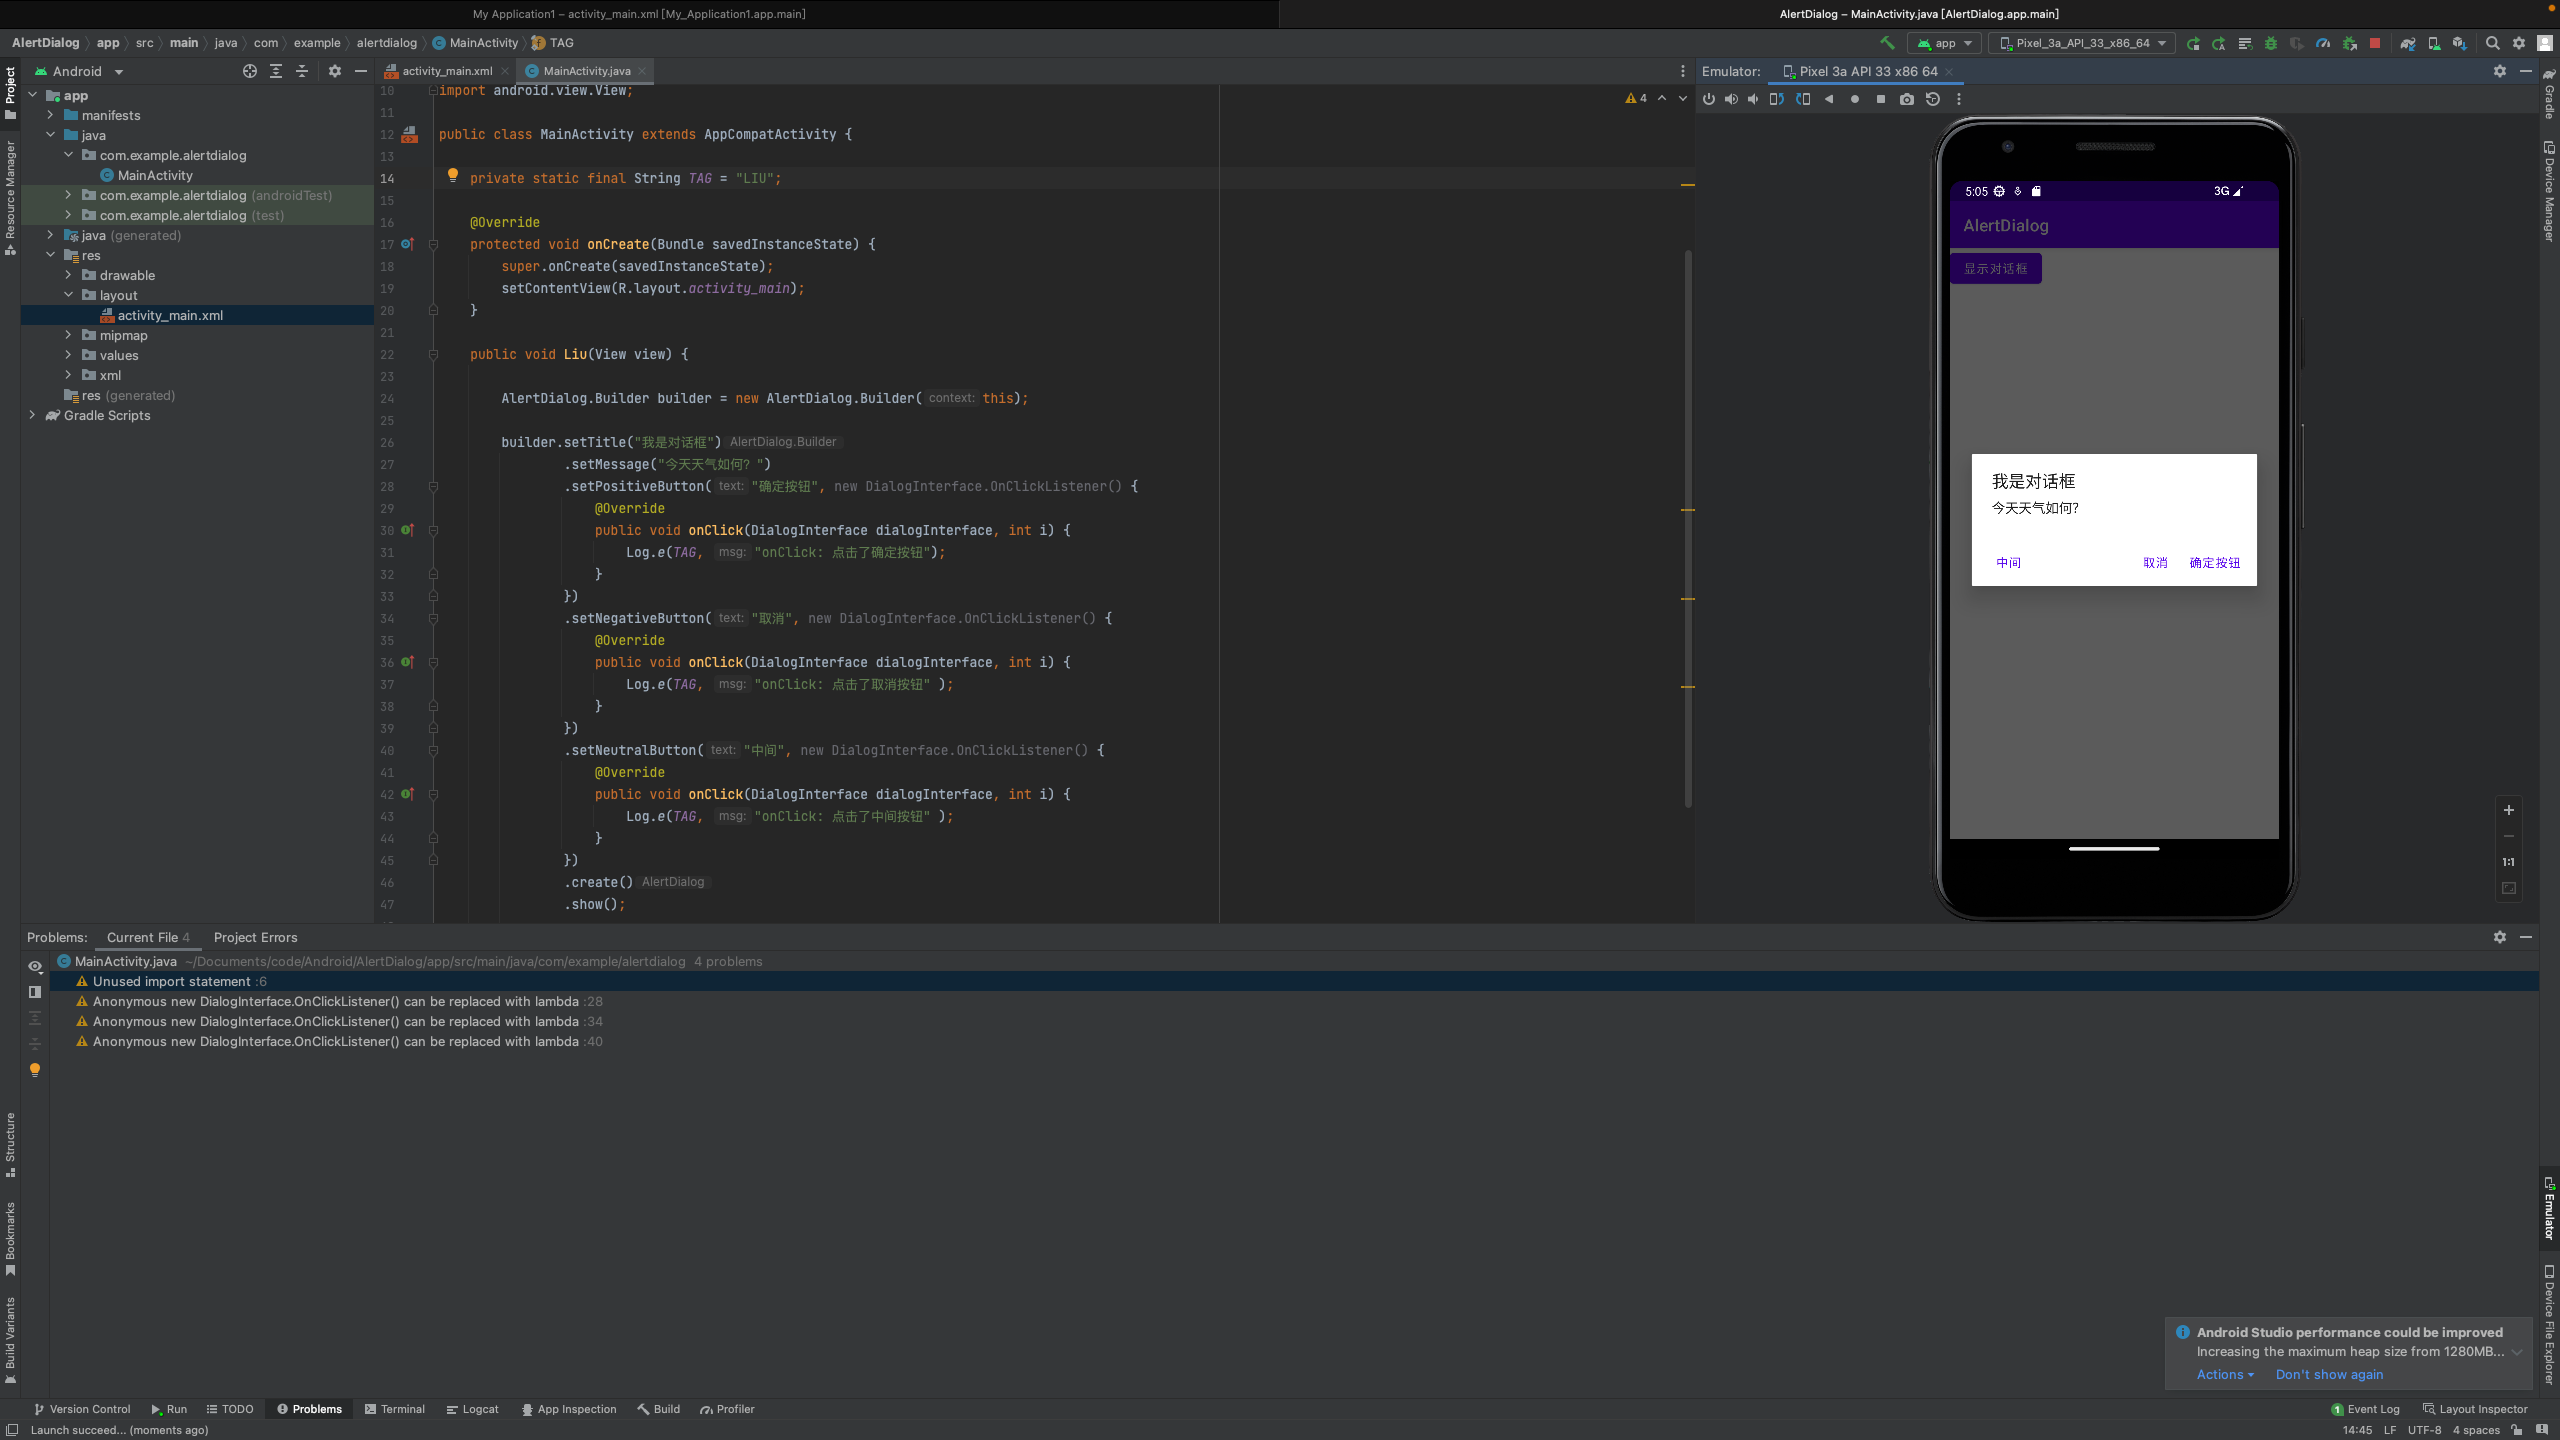This screenshot has height=1440, width=2560.
Task: Click the Sync Project with Gradle Files icon
Action: coord(2407,43)
